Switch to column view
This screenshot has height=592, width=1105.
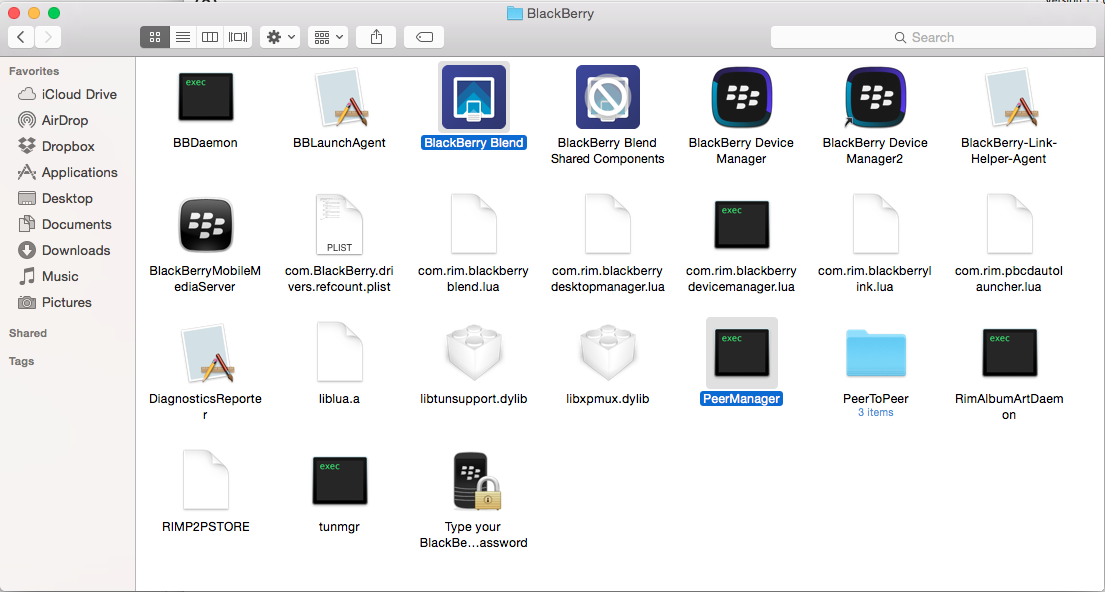(210, 37)
